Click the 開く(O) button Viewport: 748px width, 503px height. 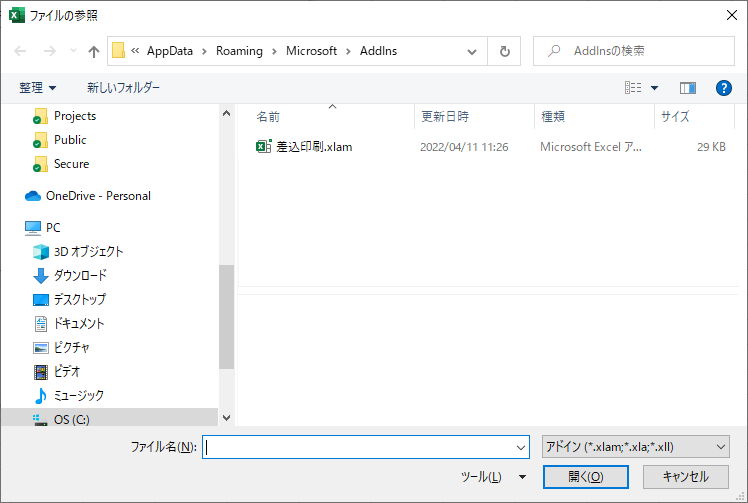point(585,477)
